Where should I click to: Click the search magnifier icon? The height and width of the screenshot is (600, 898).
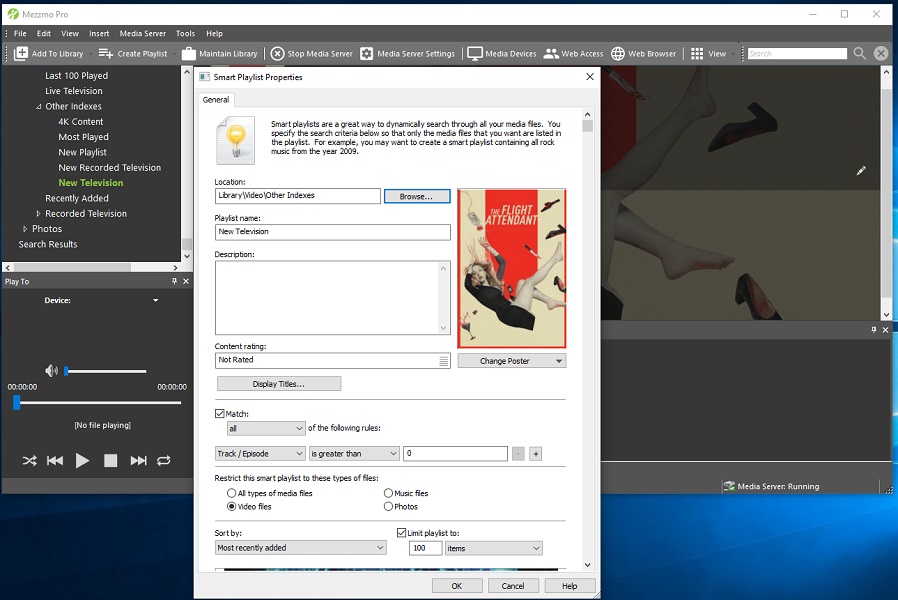[x=860, y=53]
